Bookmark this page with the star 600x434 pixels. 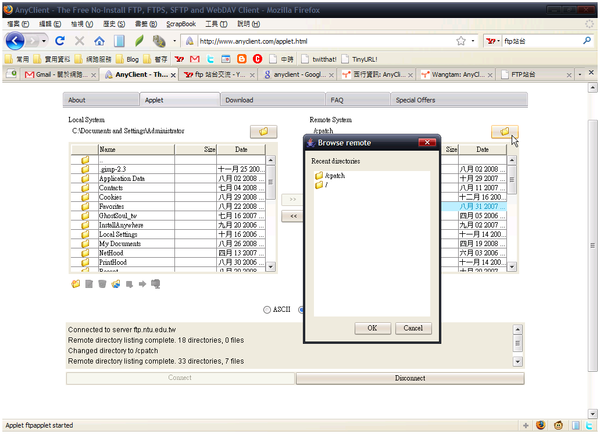pos(461,41)
